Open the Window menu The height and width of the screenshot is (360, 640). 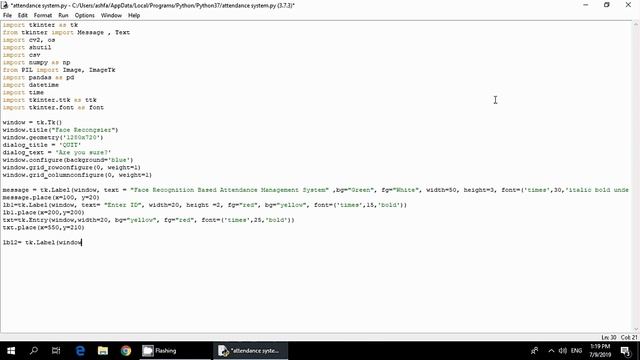pos(111,16)
